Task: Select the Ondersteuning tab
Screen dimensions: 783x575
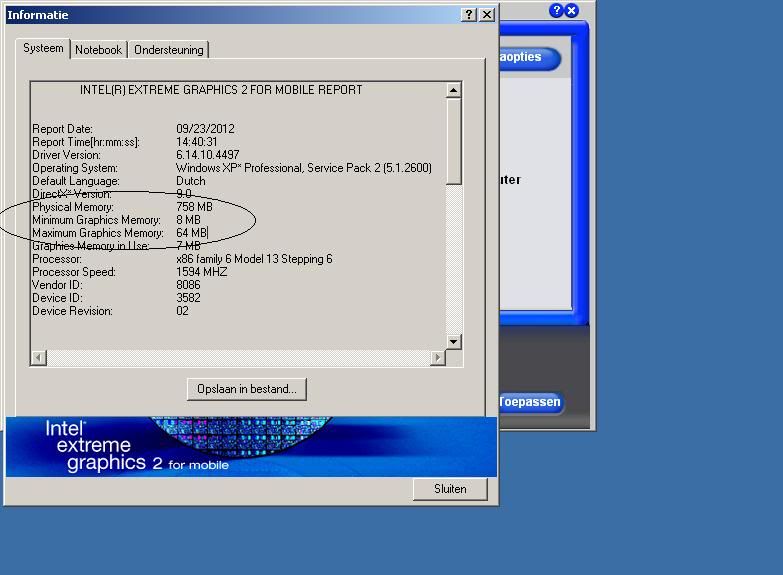Action: (168, 50)
